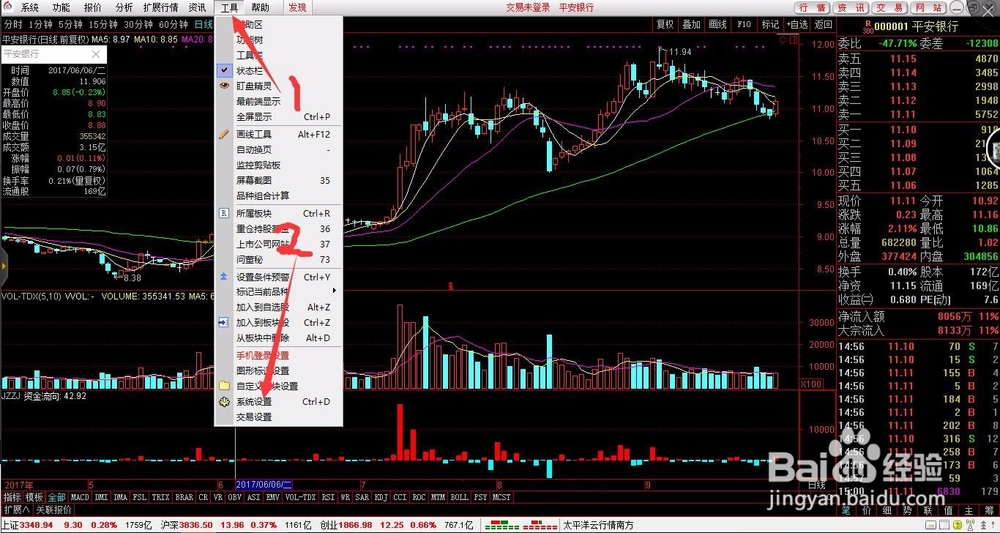The height and width of the screenshot is (533, 1000).
Task: Open the 扩展∧ expander at the bottom
Action: click(x=17, y=510)
